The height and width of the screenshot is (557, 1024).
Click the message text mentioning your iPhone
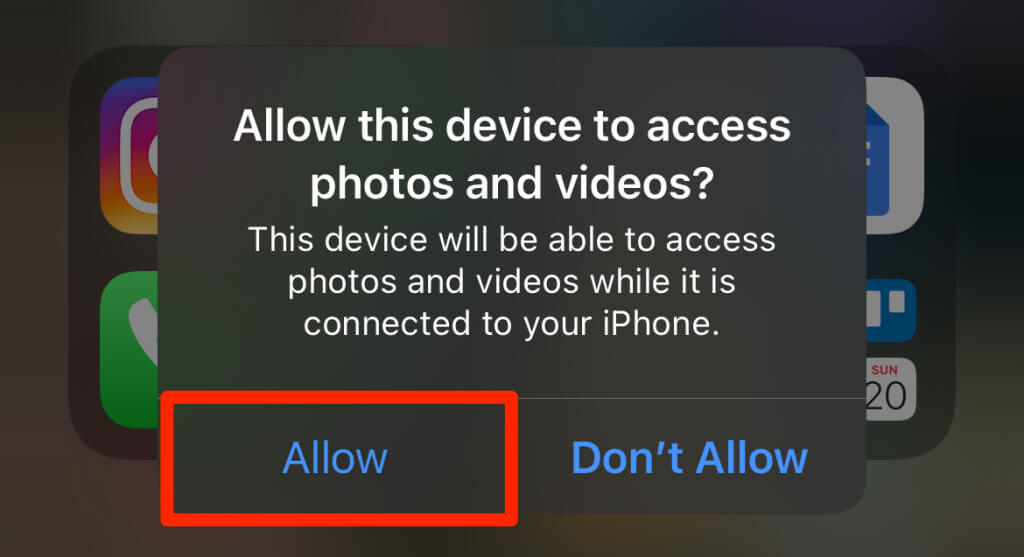tap(512, 281)
